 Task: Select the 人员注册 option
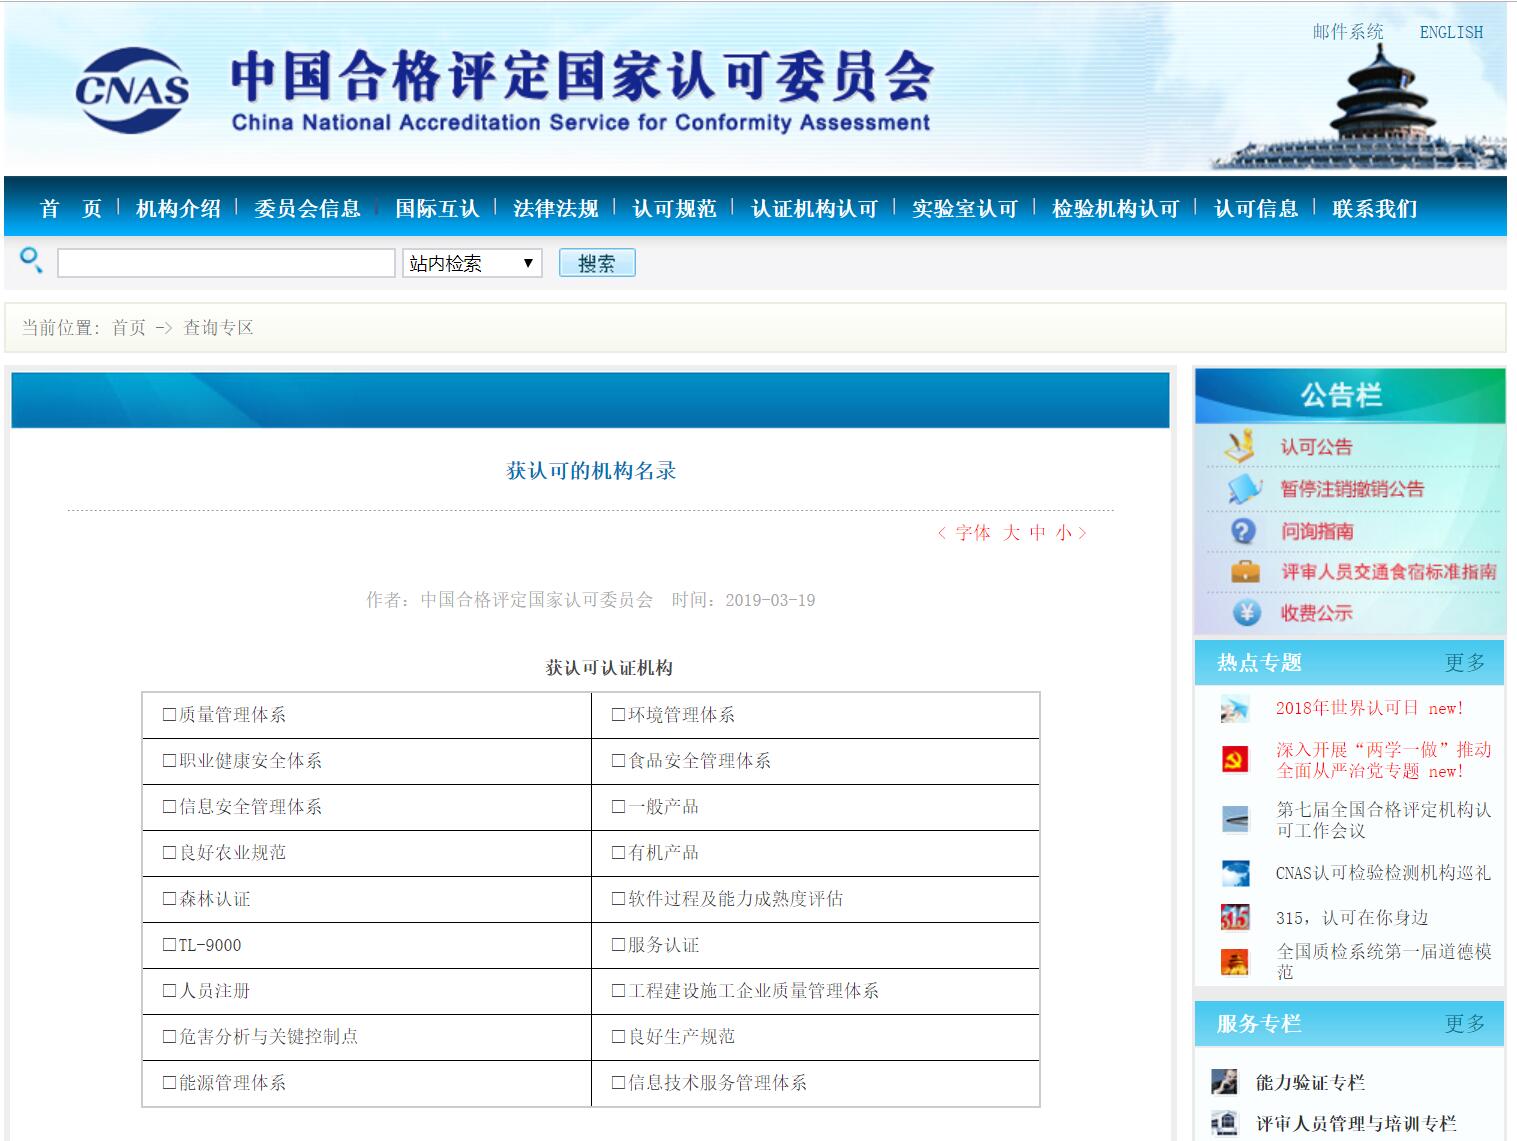click(206, 991)
